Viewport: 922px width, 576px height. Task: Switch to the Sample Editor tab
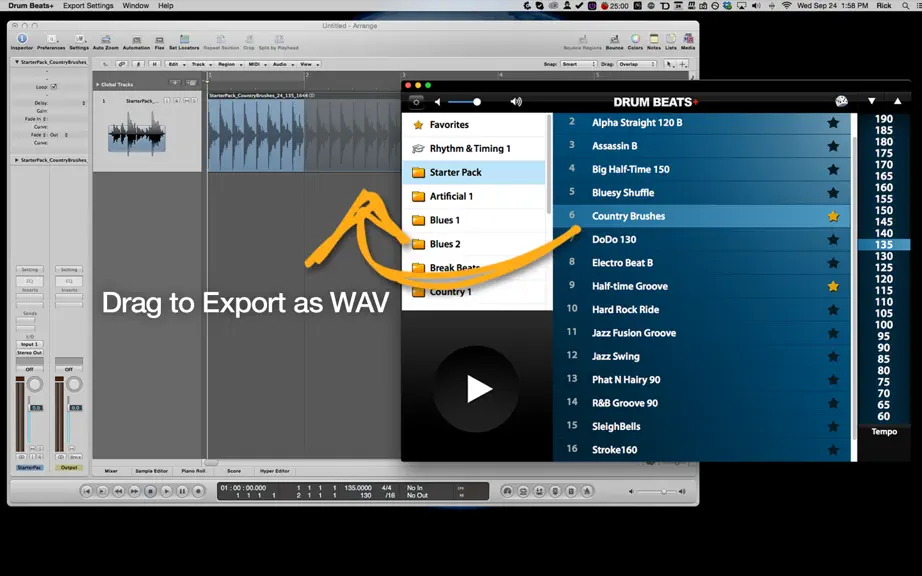pyautogui.click(x=152, y=471)
